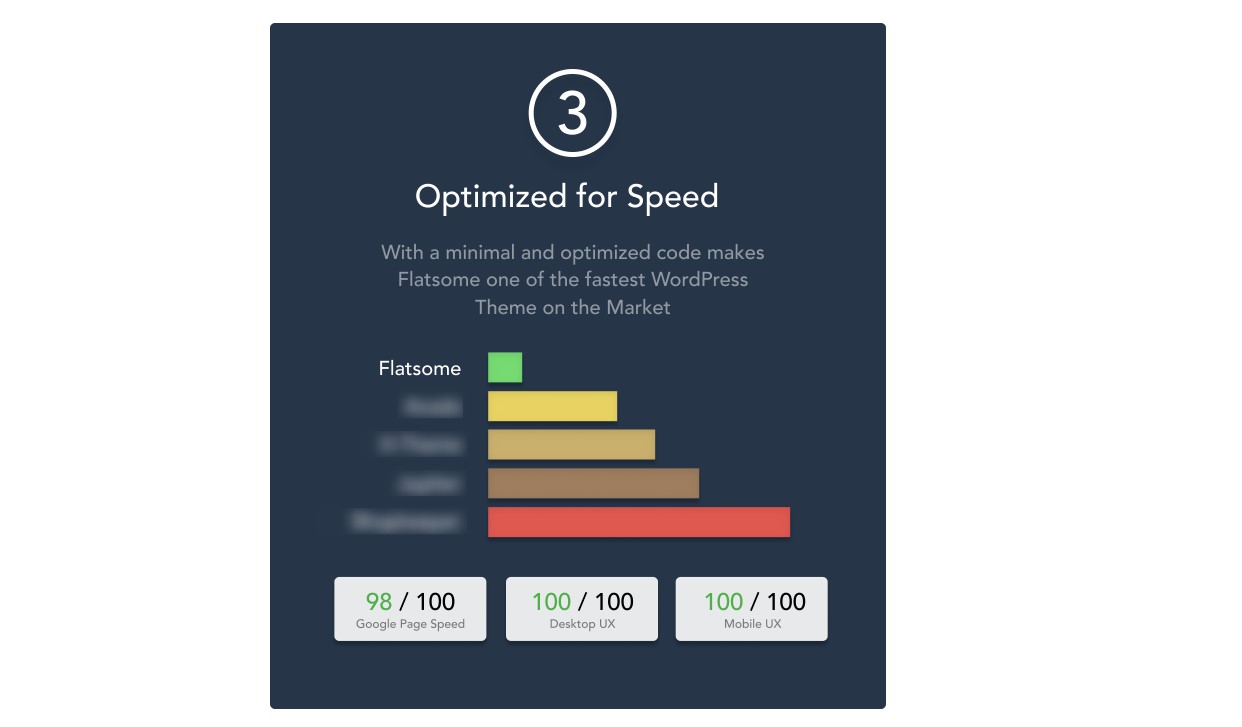Click the Mobile UX caption text
The height and width of the screenshot is (727, 1242).
click(x=752, y=624)
